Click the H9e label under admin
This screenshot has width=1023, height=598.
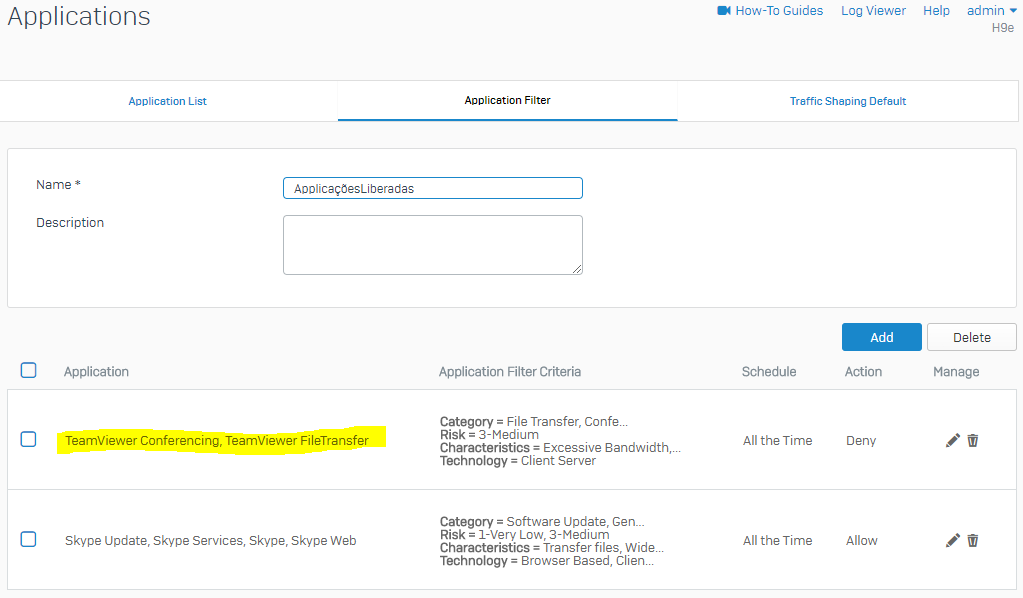point(1003,27)
